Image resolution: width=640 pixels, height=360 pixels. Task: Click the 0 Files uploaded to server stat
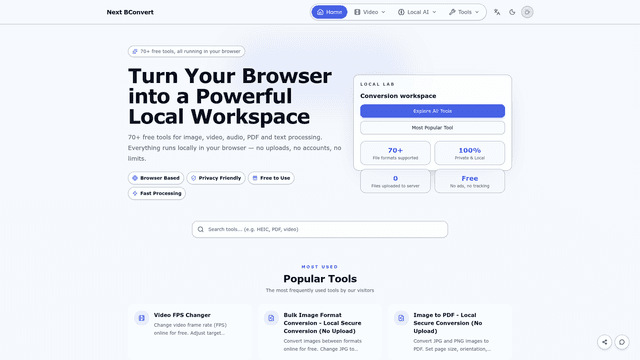(395, 181)
